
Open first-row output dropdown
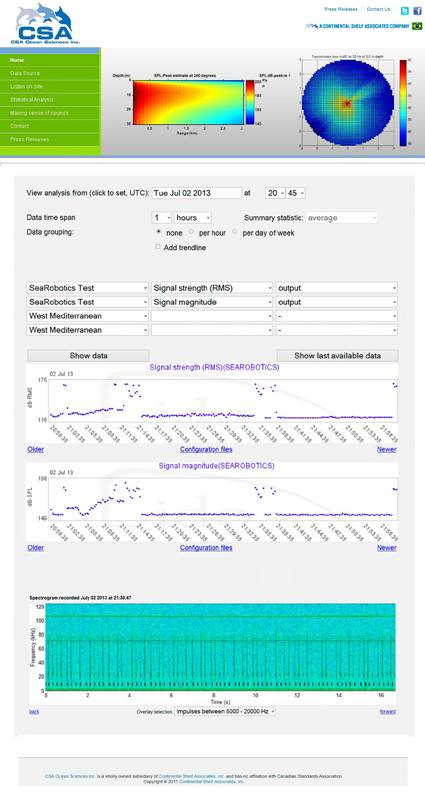tap(336, 288)
